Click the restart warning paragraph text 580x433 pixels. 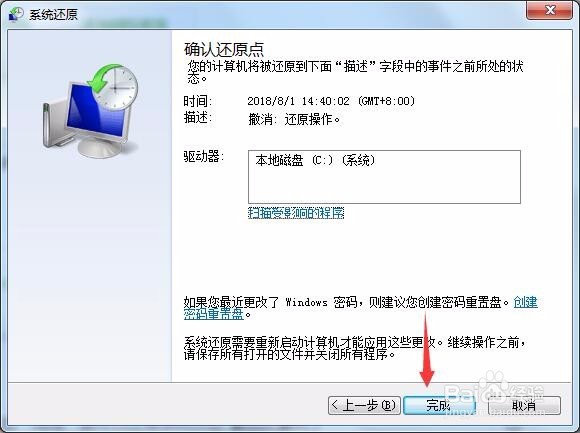(x=355, y=348)
